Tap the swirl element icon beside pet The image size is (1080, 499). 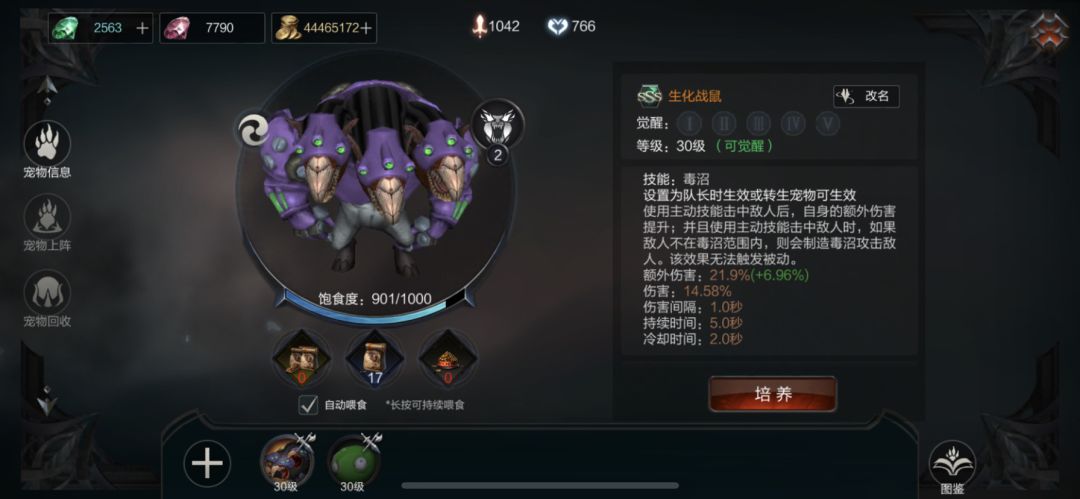click(252, 130)
